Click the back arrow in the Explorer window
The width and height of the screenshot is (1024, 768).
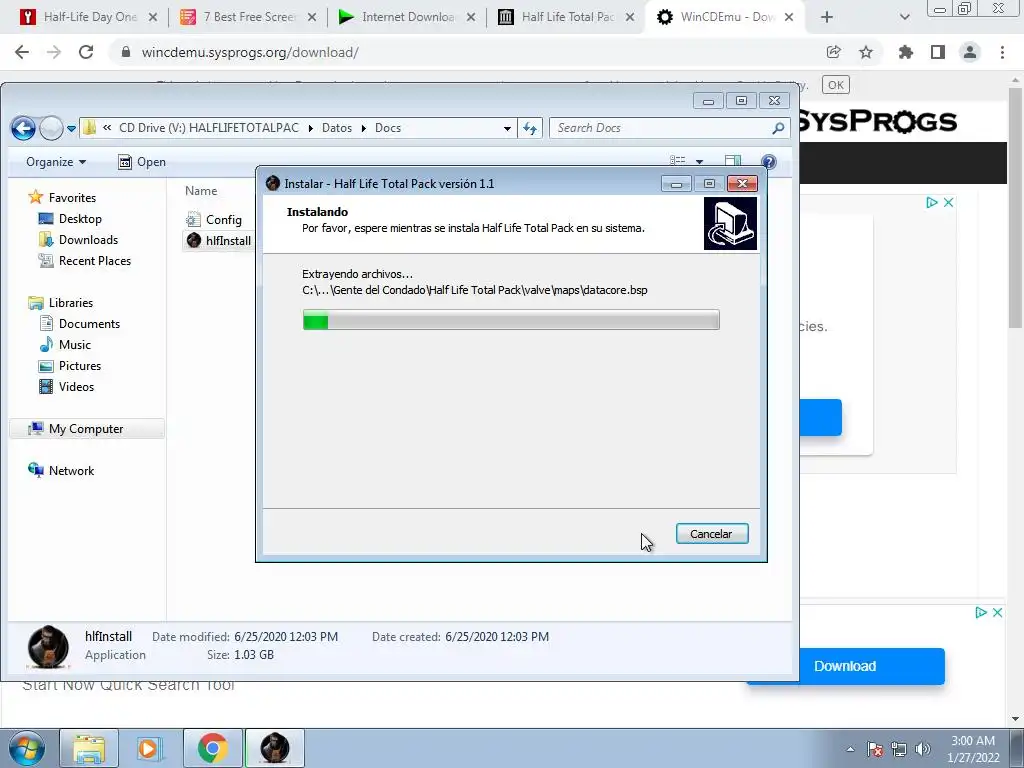[24, 128]
